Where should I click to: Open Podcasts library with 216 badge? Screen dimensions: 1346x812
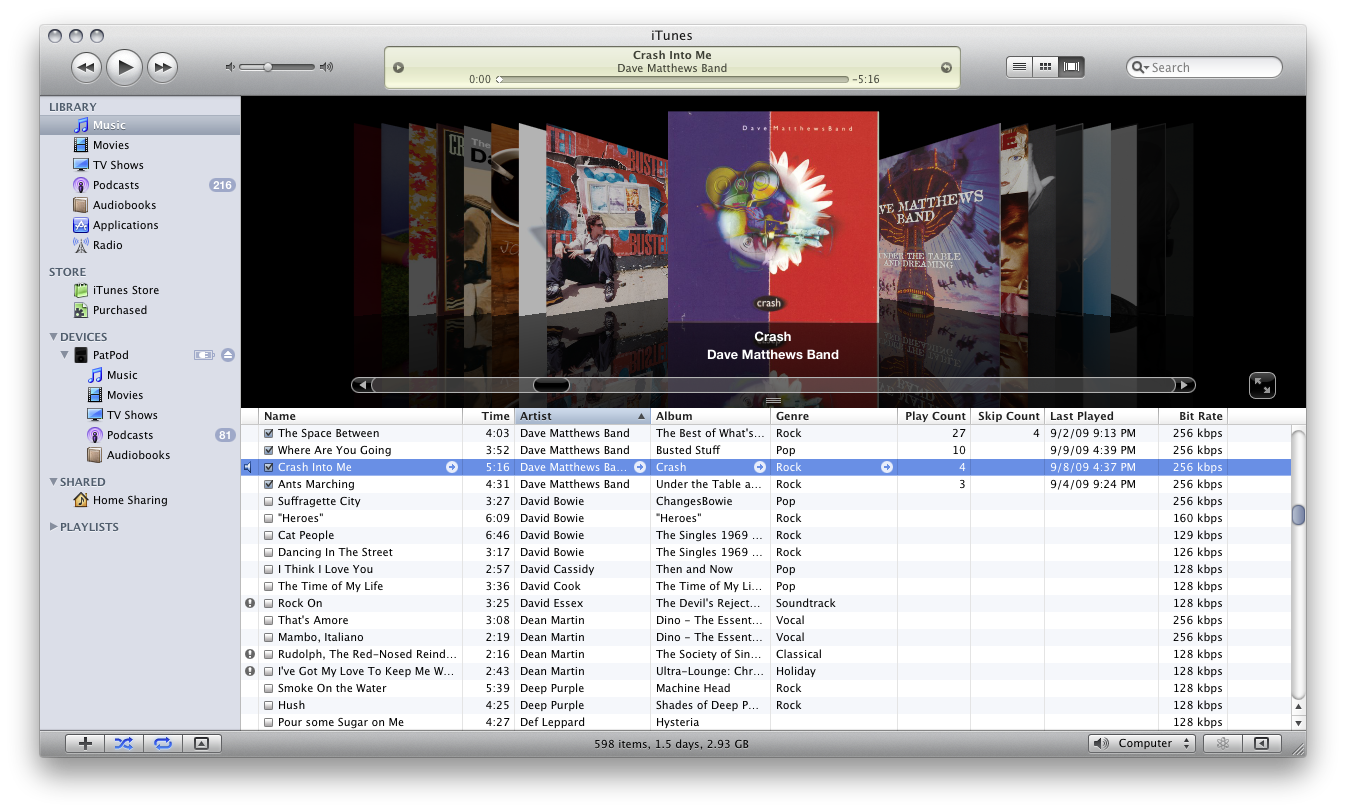(x=140, y=185)
